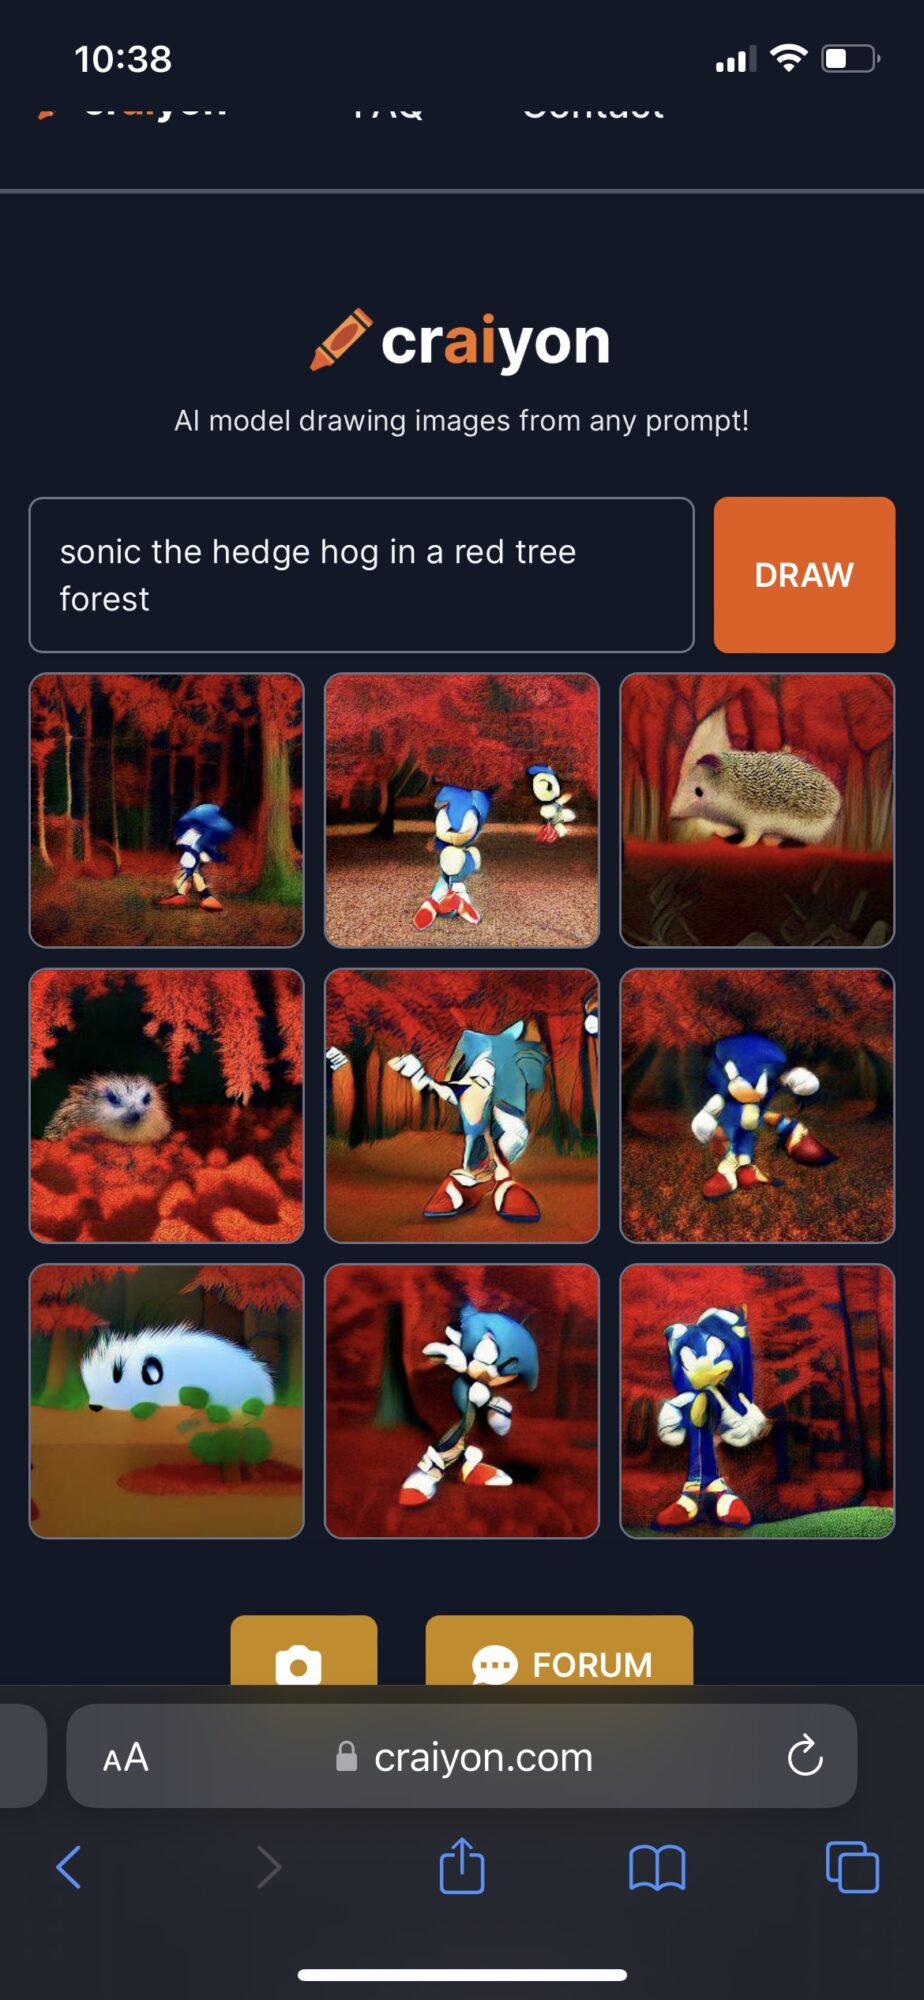The width and height of the screenshot is (924, 2000).
Task: Open the FORUM button
Action: point(560,1651)
